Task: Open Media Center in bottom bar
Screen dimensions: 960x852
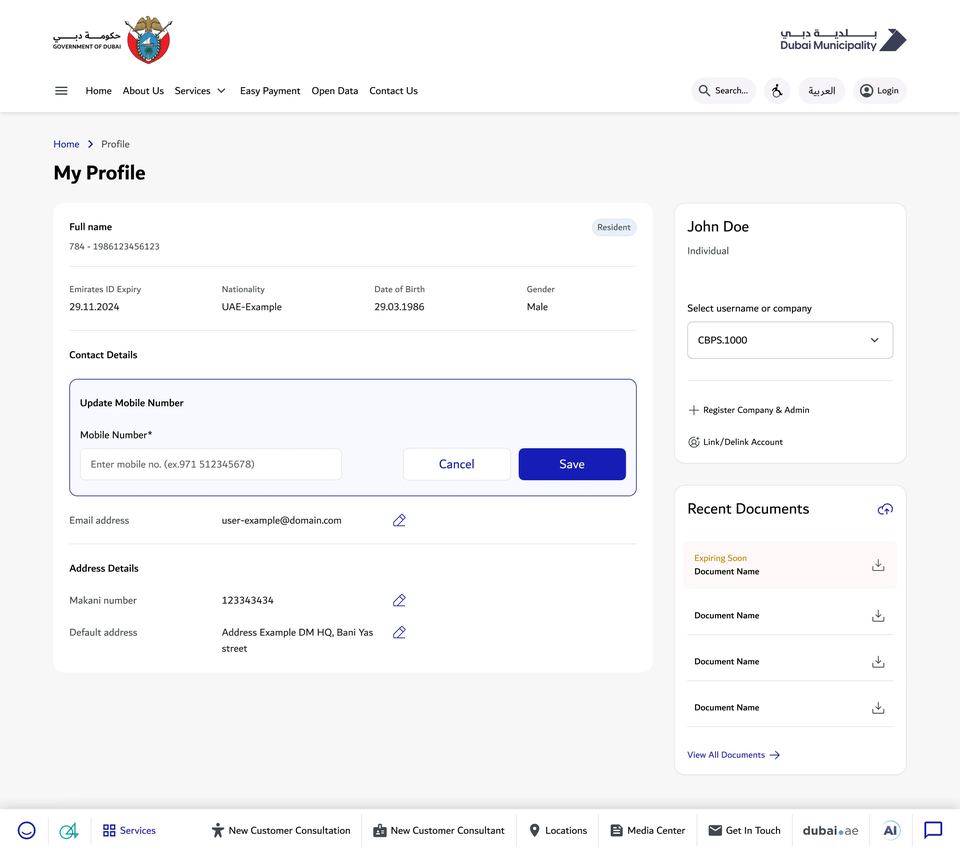Action: tap(648, 831)
